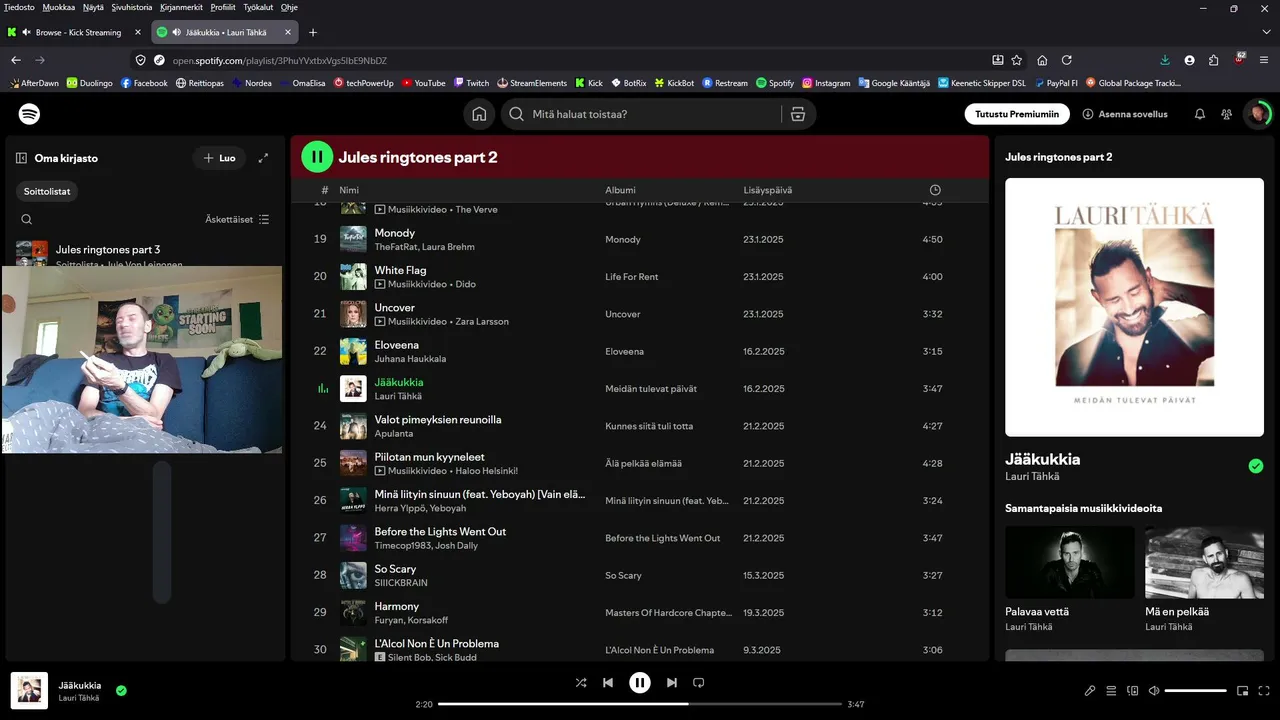Image resolution: width=1280 pixels, height=720 pixels.
Task: Enter fullscreen player view
Action: (1264, 690)
